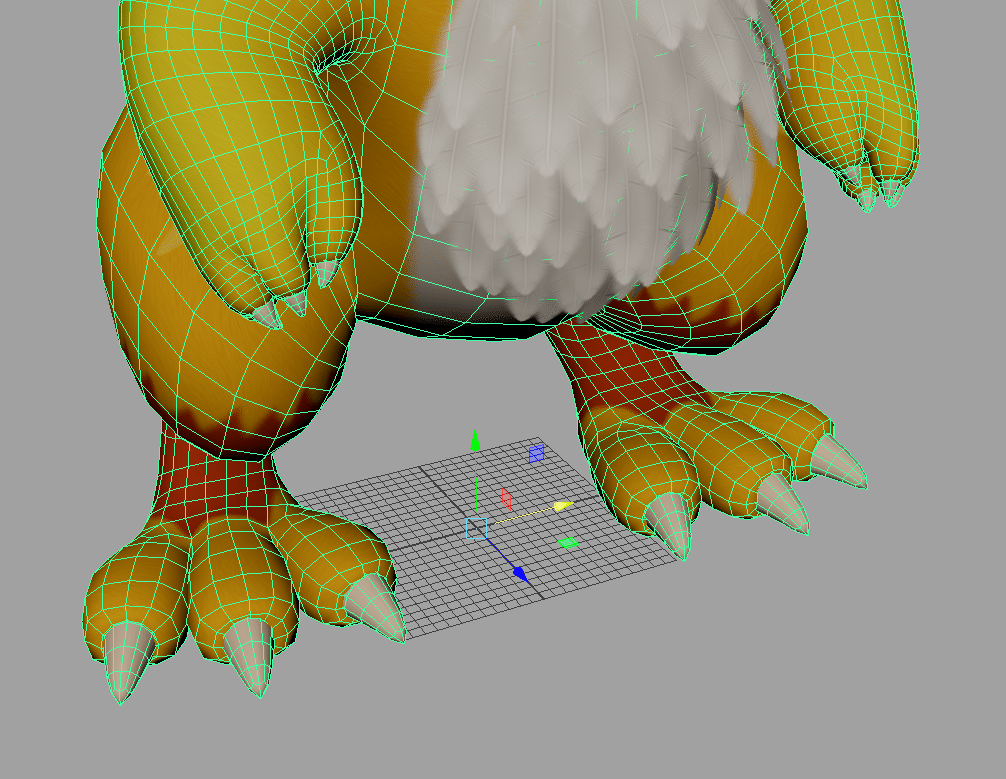The height and width of the screenshot is (779, 1006).
Task: Click the blue plane handle of manipulator
Action: [x=536, y=453]
